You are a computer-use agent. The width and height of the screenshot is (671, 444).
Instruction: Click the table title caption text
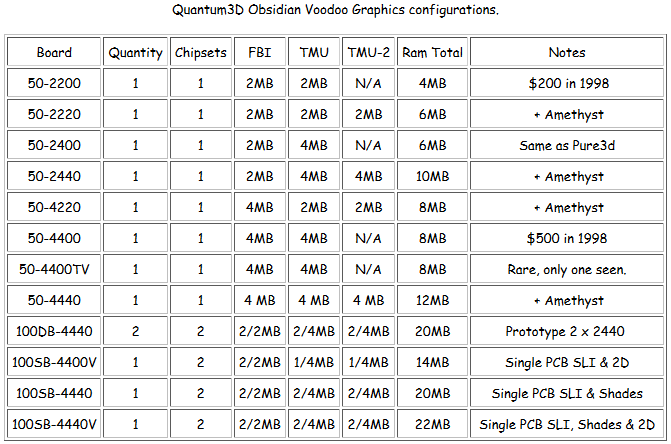click(336, 9)
